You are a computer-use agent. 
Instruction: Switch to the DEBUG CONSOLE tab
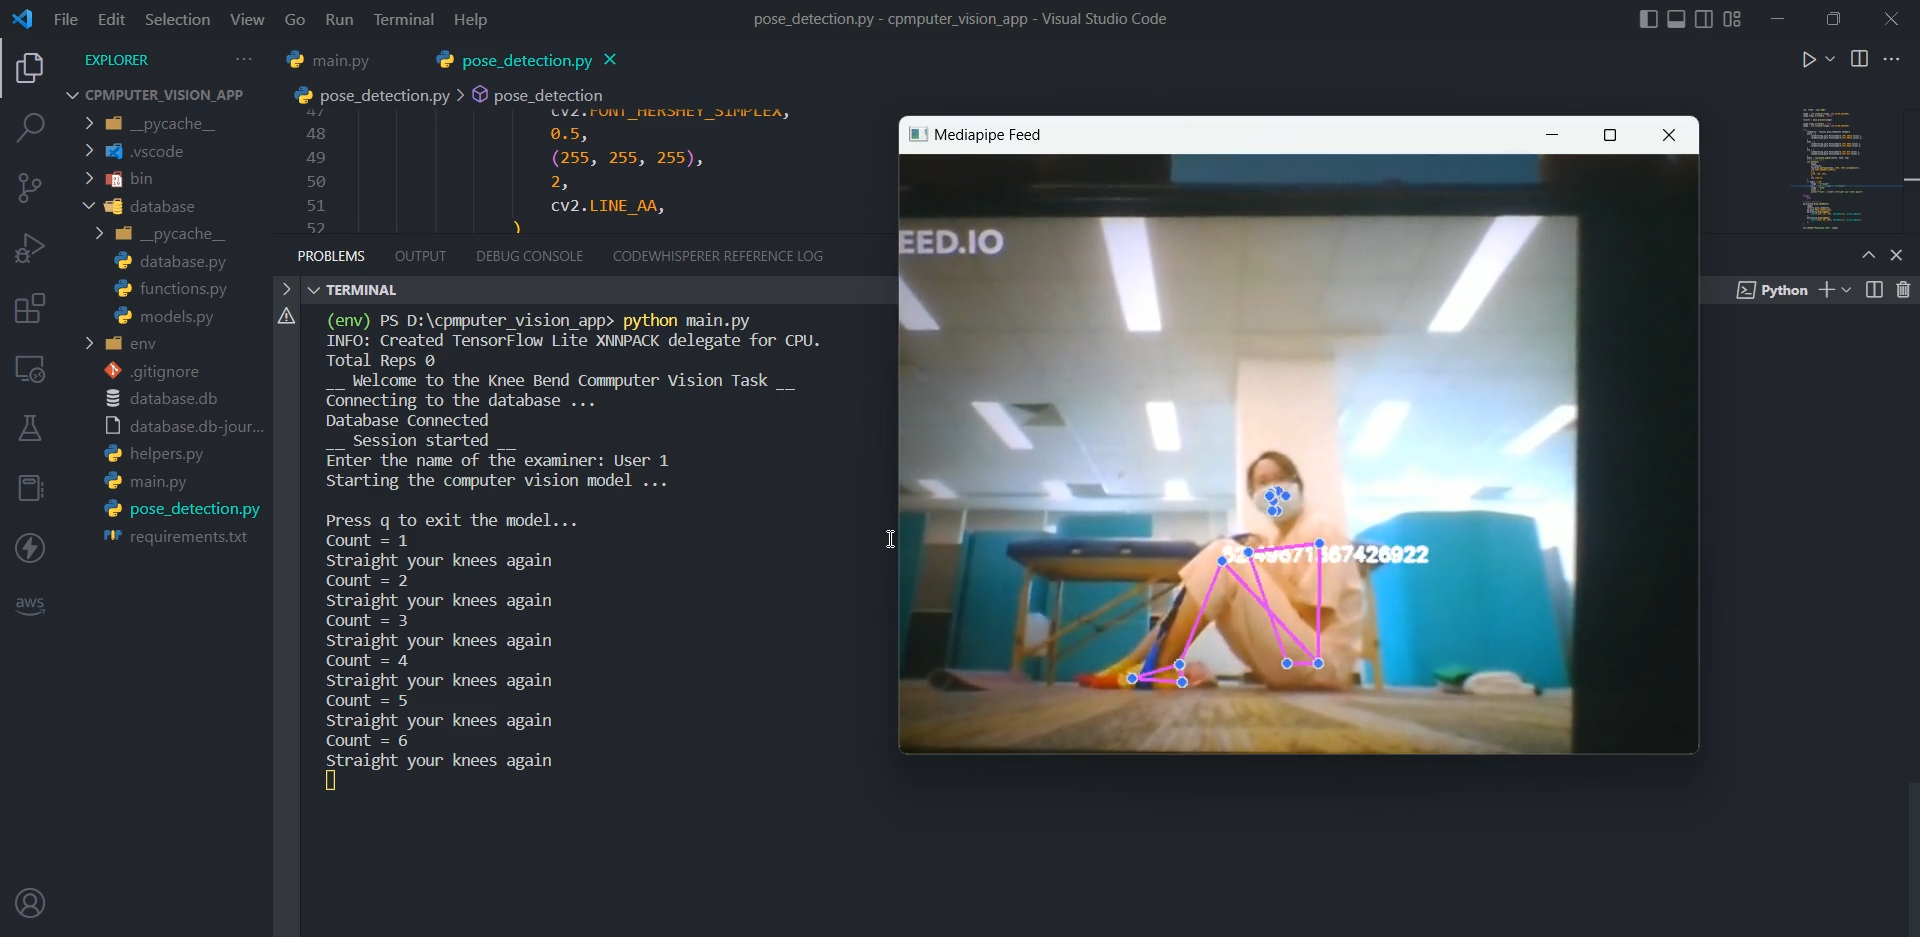pyautogui.click(x=529, y=256)
